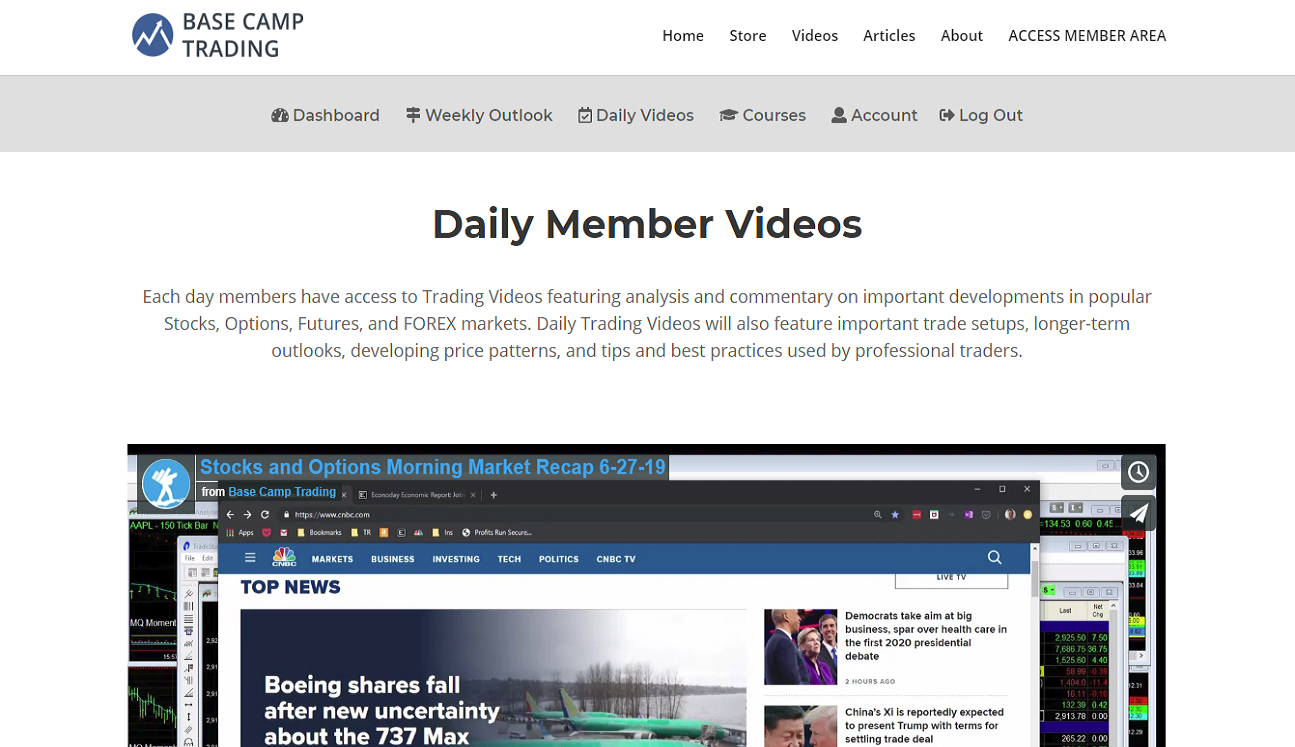Open the Store menu item
This screenshot has width=1295, height=747.
pyautogui.click(x=748, y=36)
